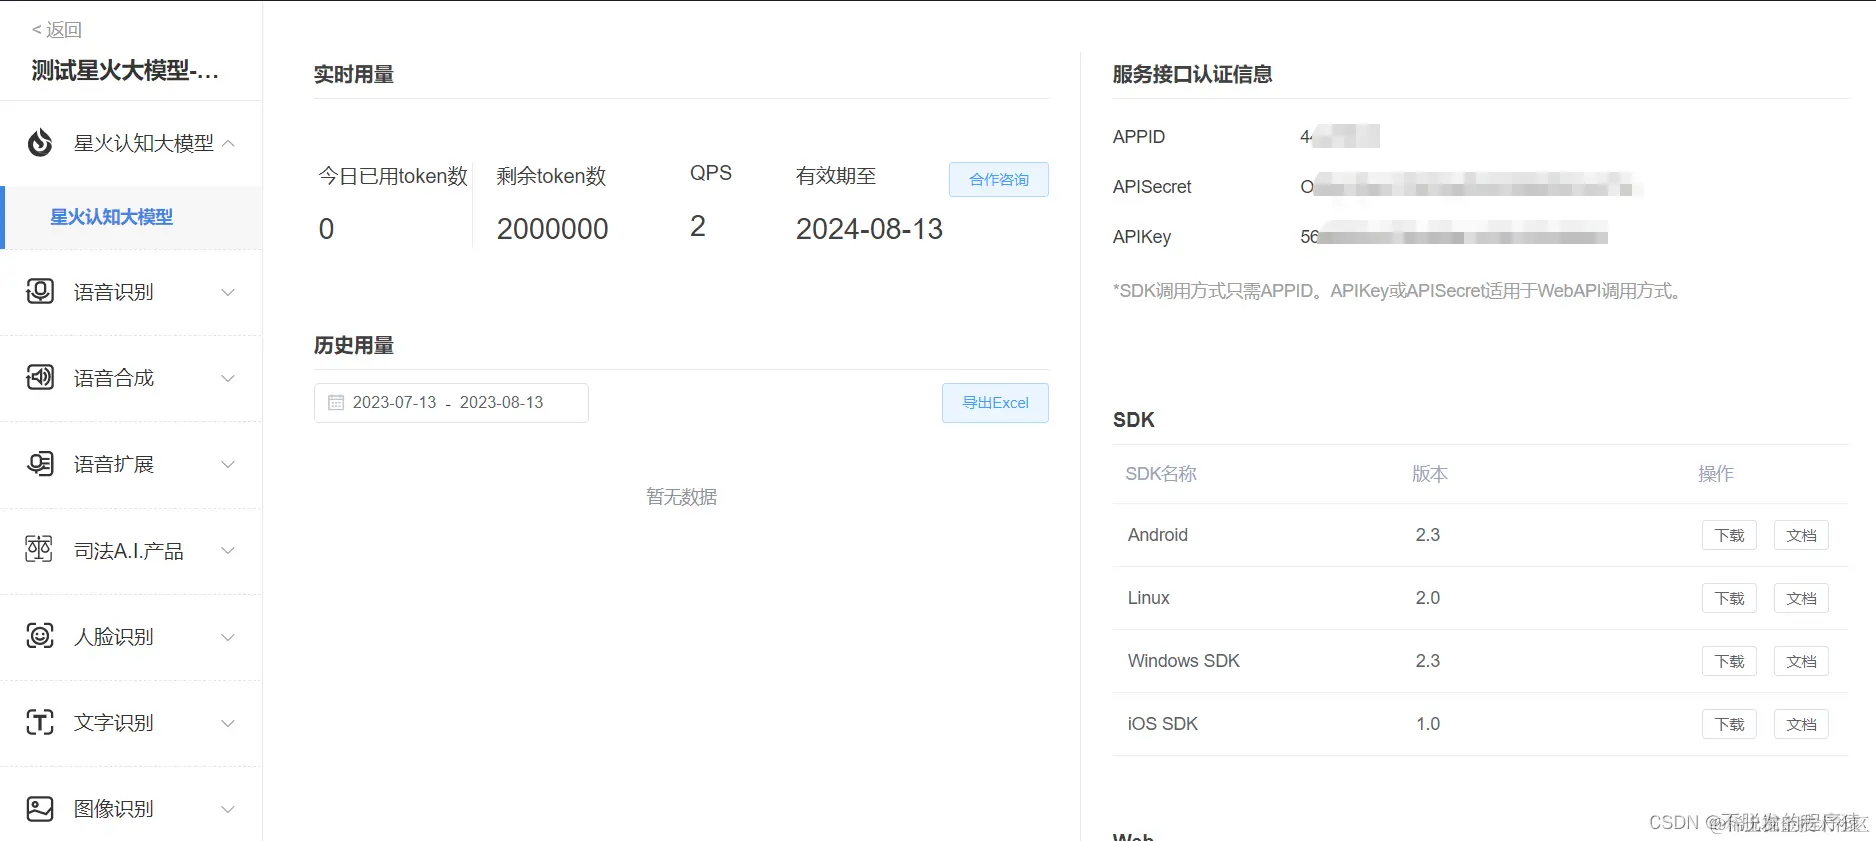Expand the 人脸识别 chevron
Image resolution: width=1876 pixels, height=841 pixels.
[228, 637]
